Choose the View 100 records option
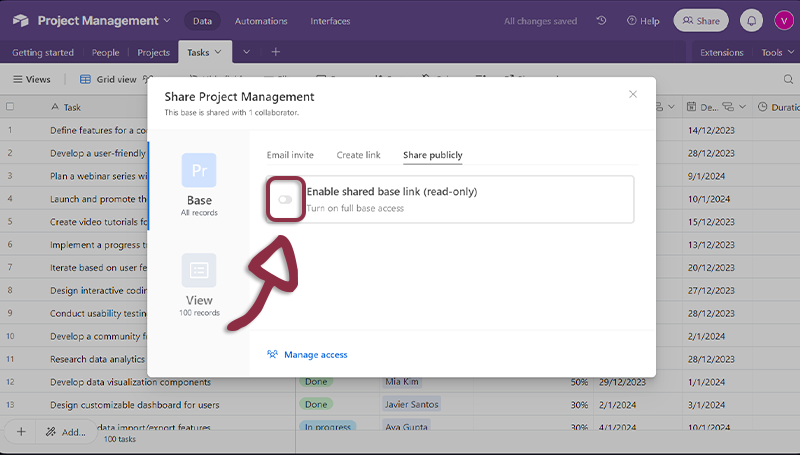This screenshot has width=800, height=456. pyautogui.click(x=199, y=285)
